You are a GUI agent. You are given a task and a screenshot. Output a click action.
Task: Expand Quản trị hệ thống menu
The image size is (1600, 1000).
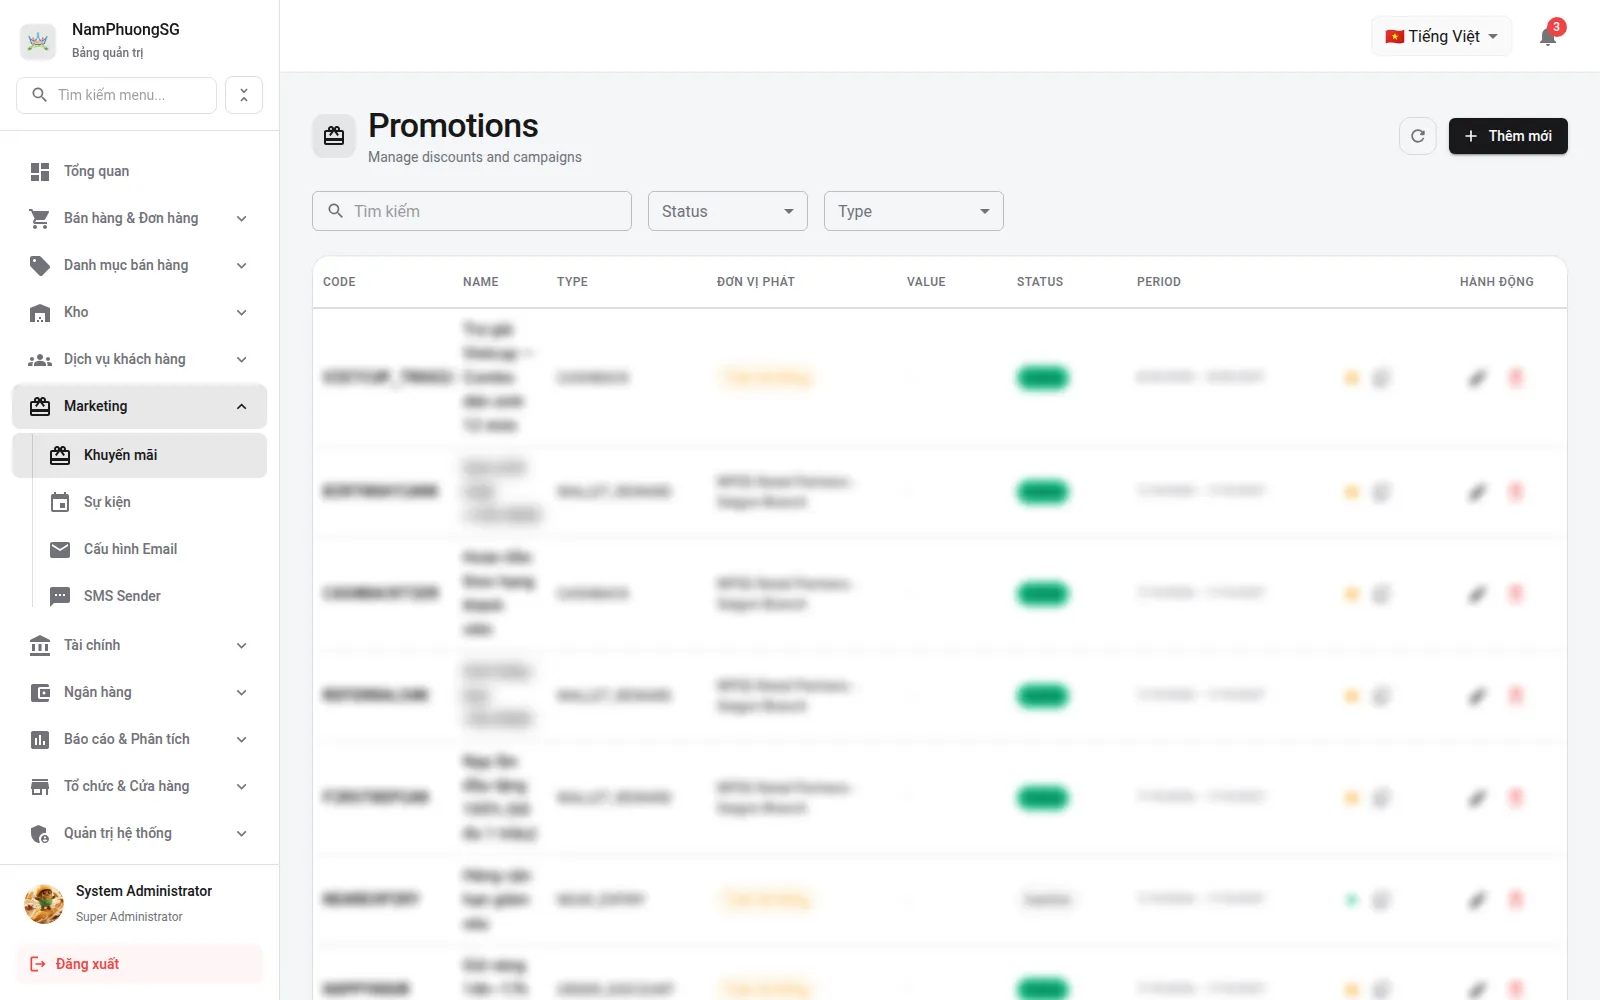(139, 833)
